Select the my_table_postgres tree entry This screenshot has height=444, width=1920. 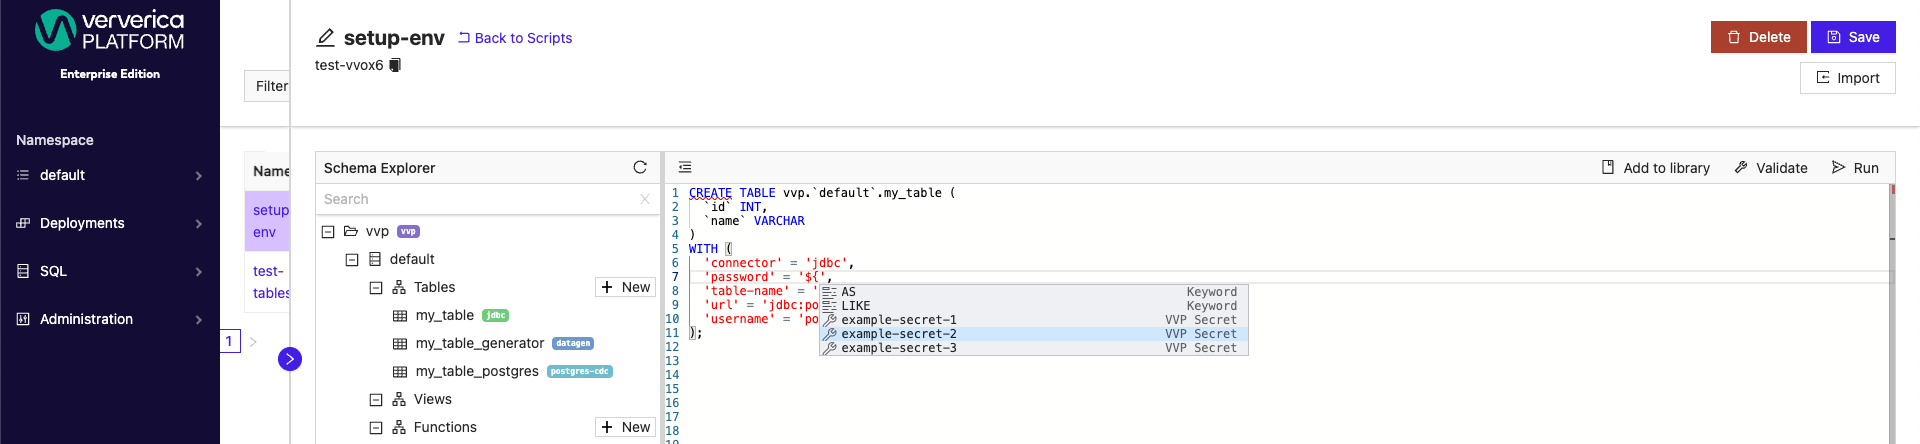(x=477, y=371)
